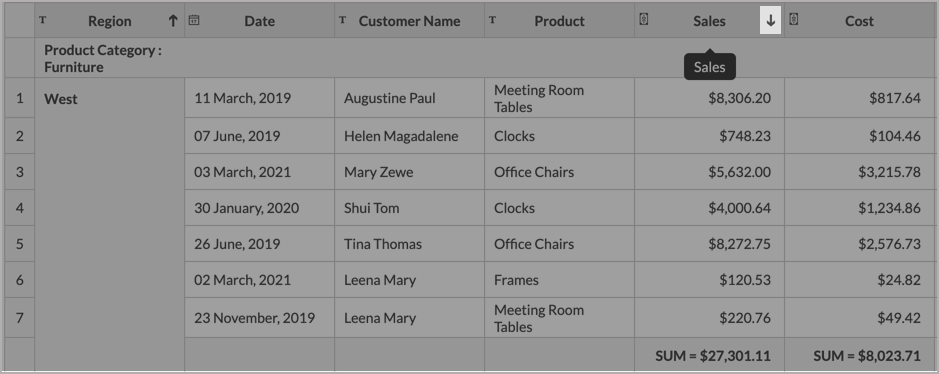Select the Date column header
Screen dimensions: 939x374
point(259,20)
